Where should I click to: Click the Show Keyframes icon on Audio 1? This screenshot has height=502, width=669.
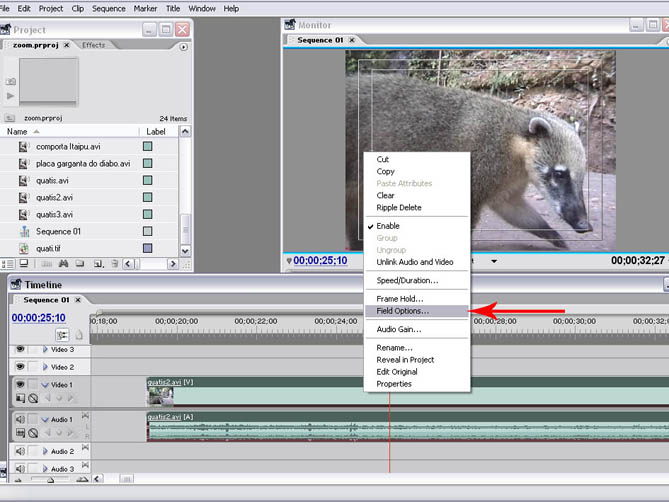[33, 433]
